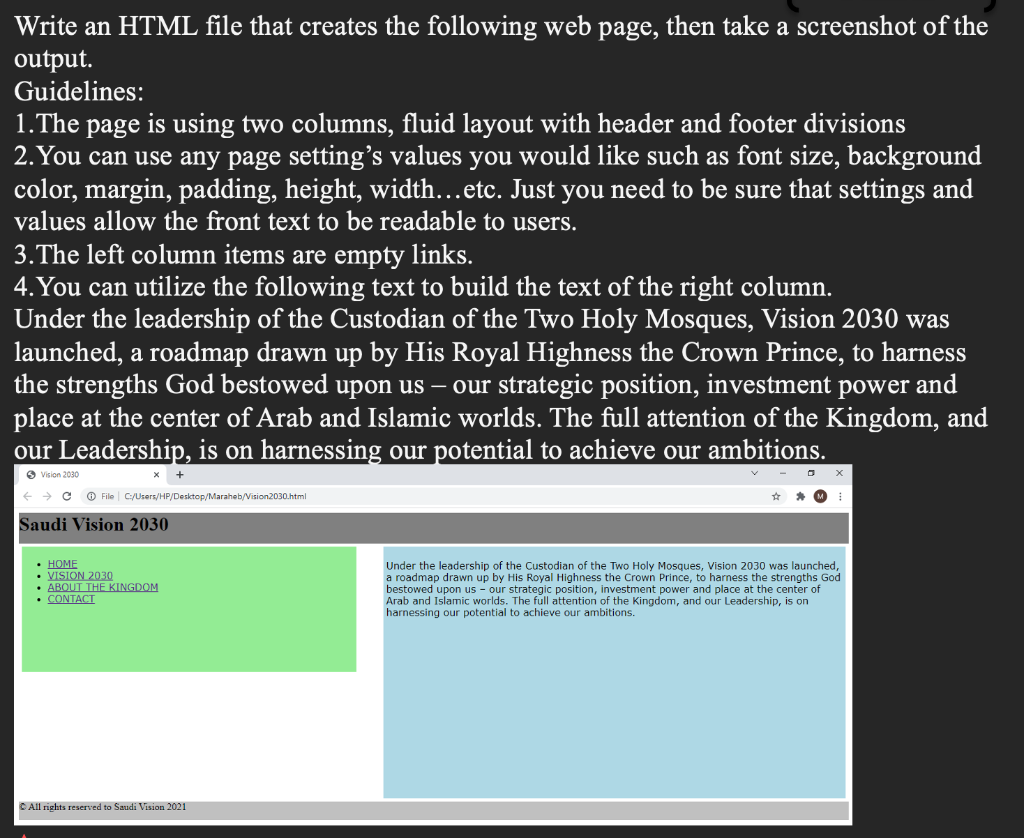
Task: Close the Vision 2030 tab
Action: [156, 474]
